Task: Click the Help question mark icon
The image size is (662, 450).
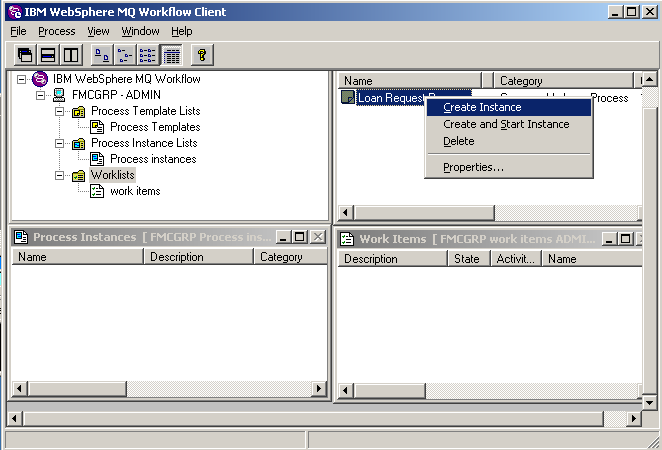Action: click(x=201, y=55)
